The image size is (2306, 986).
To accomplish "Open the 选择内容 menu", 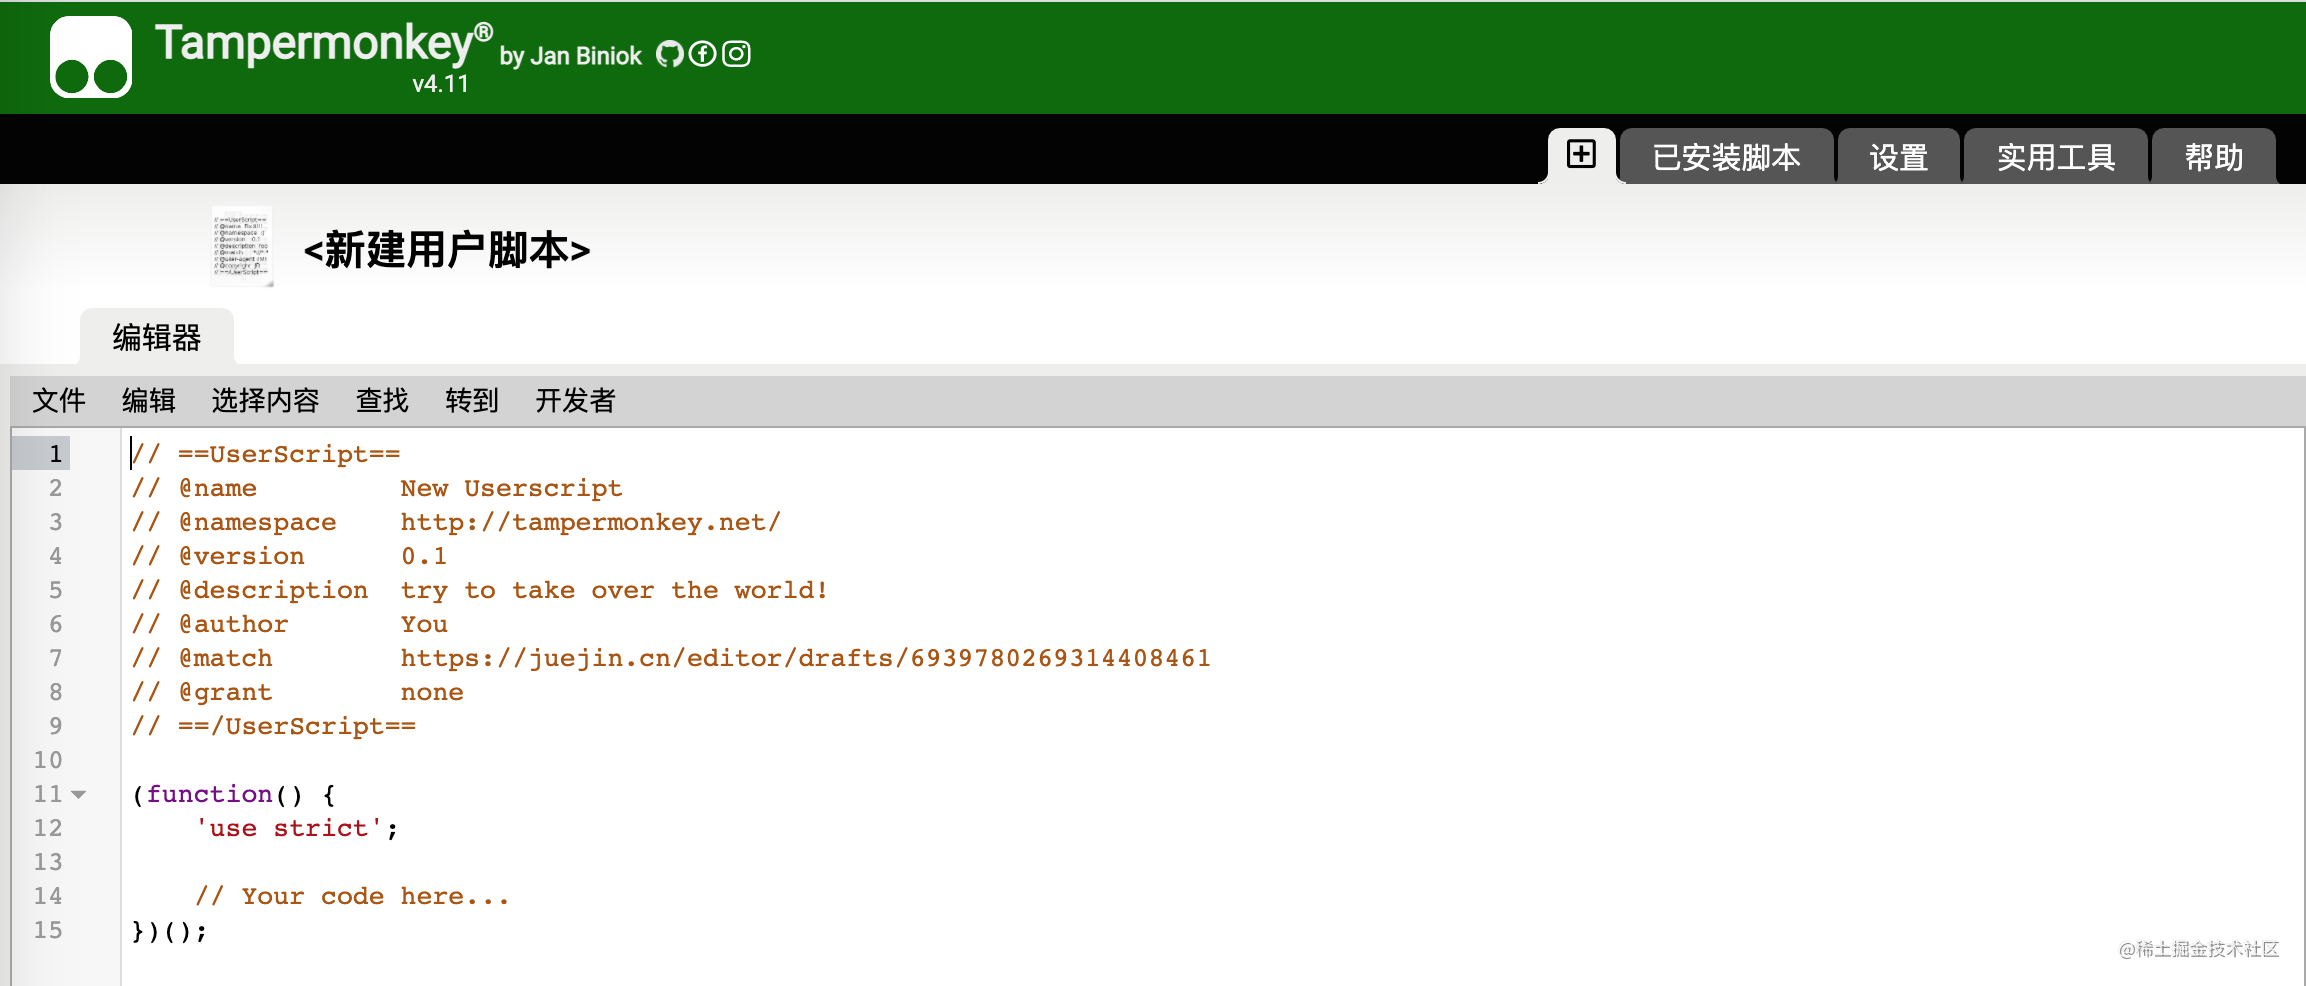I will pos(265,401).
